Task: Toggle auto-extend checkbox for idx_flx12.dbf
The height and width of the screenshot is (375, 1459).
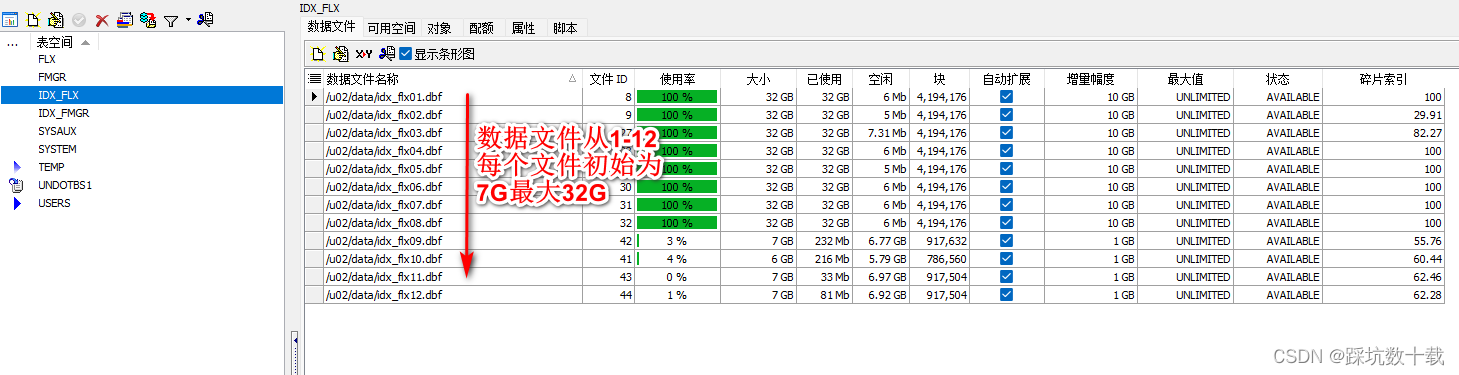Action: 1007,295
